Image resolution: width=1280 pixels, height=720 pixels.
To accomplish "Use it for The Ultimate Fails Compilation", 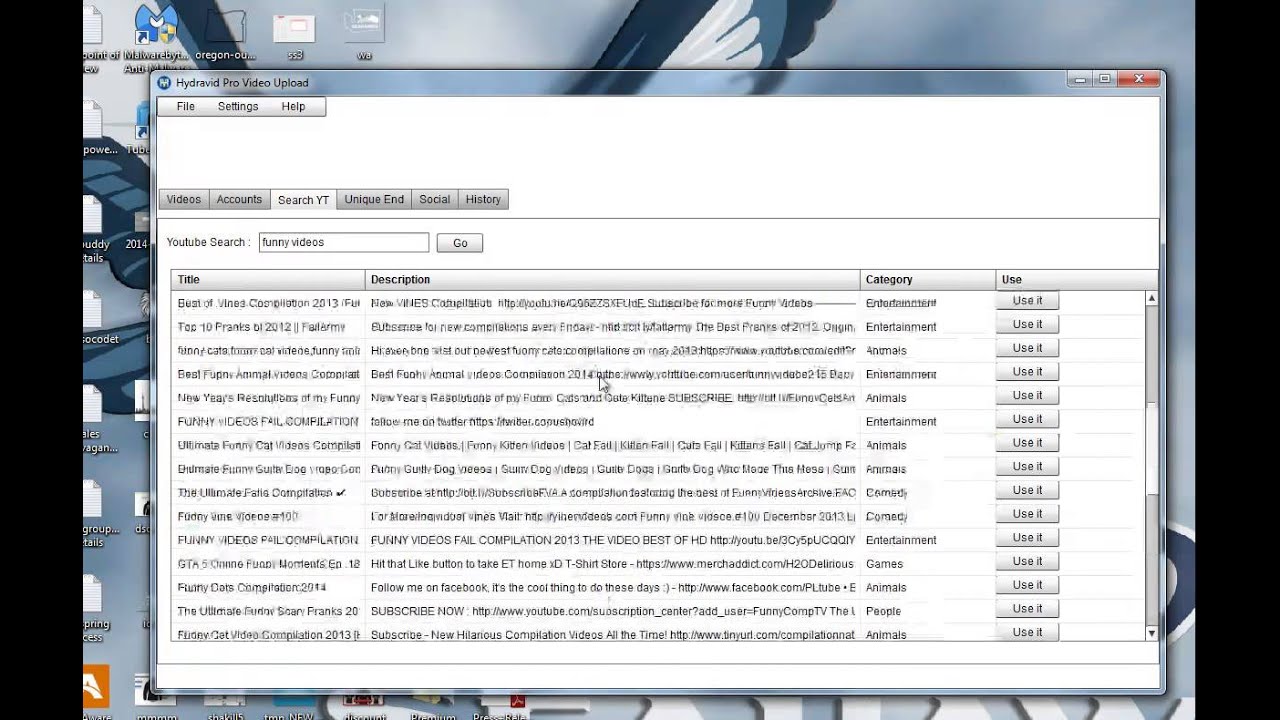I will click(1027, 490).
